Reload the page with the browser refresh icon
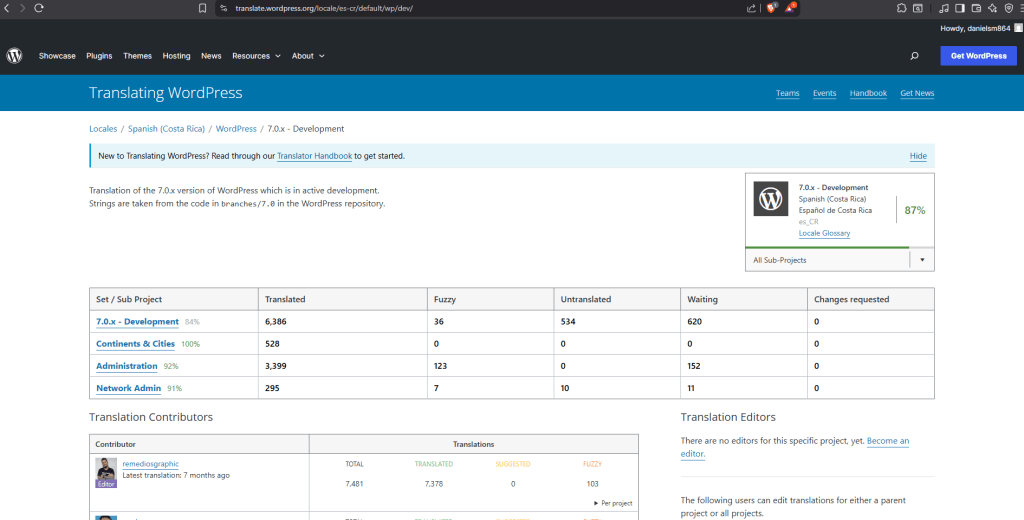The width and height of the screenshot is (1024, 520). [39, 8]
